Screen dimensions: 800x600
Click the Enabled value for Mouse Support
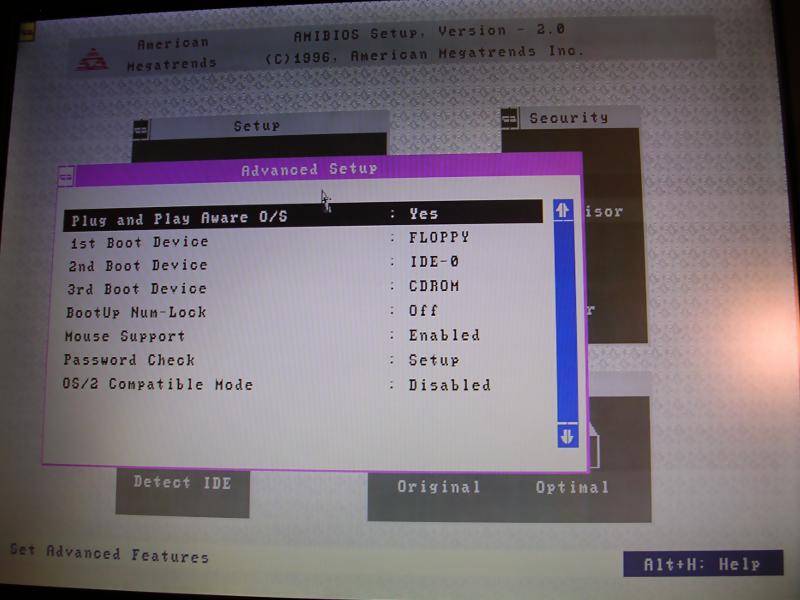pos(444,335)
